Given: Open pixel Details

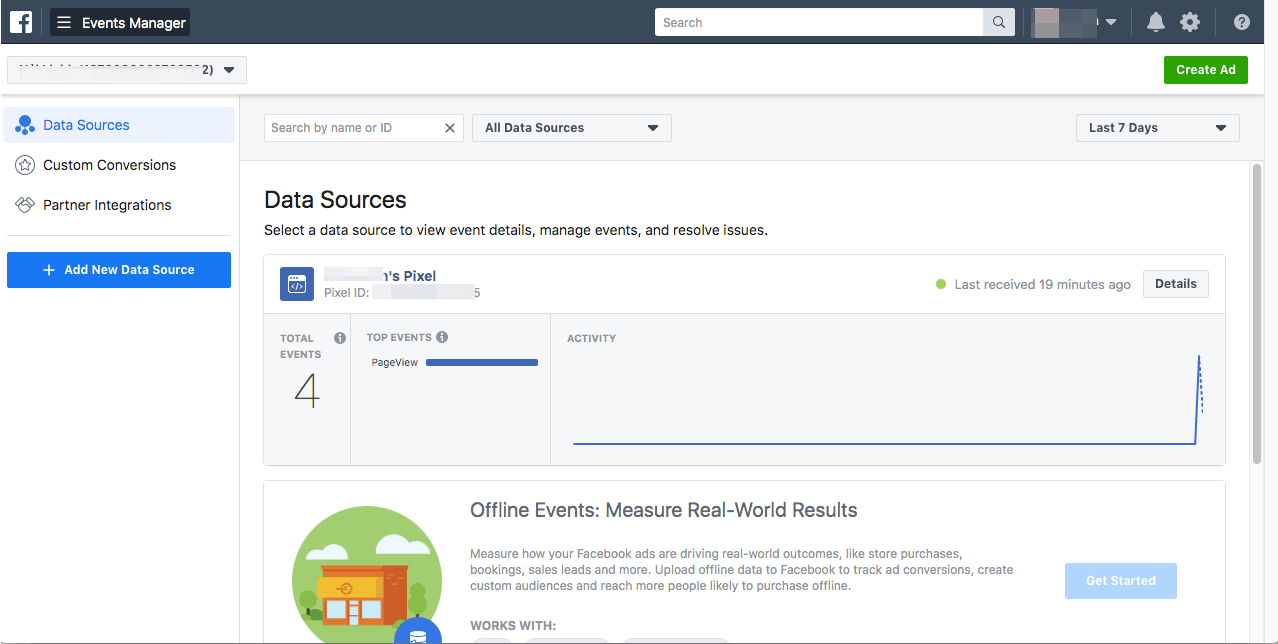Looking at the screenshot, I should [x=1176, y=284].
